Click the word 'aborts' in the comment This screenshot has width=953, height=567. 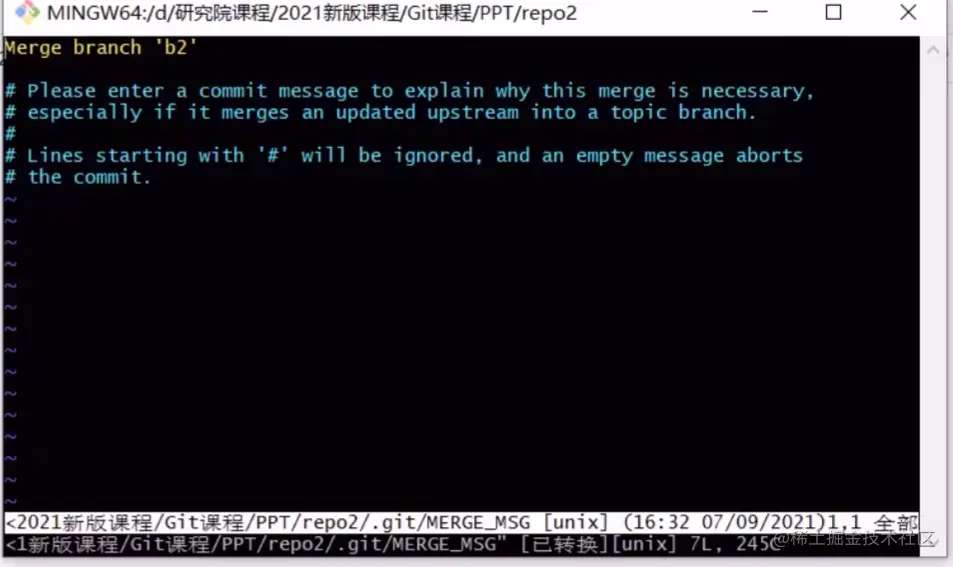tap(769, 156)
